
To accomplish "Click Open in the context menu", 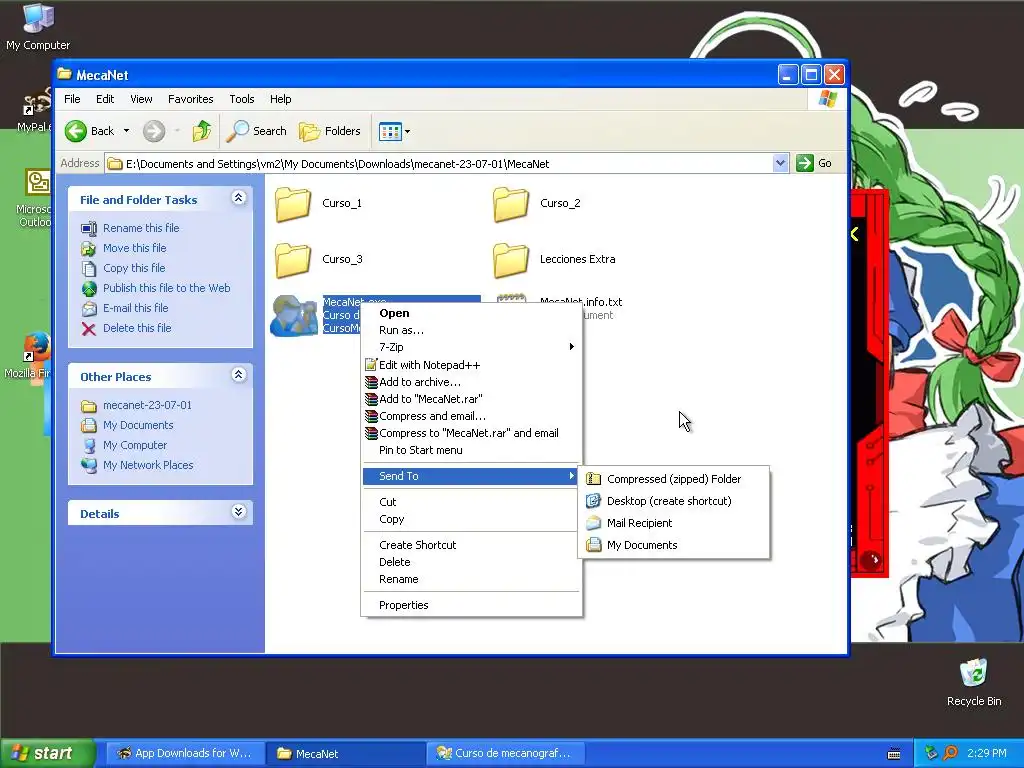I will [x=471, y=313].
